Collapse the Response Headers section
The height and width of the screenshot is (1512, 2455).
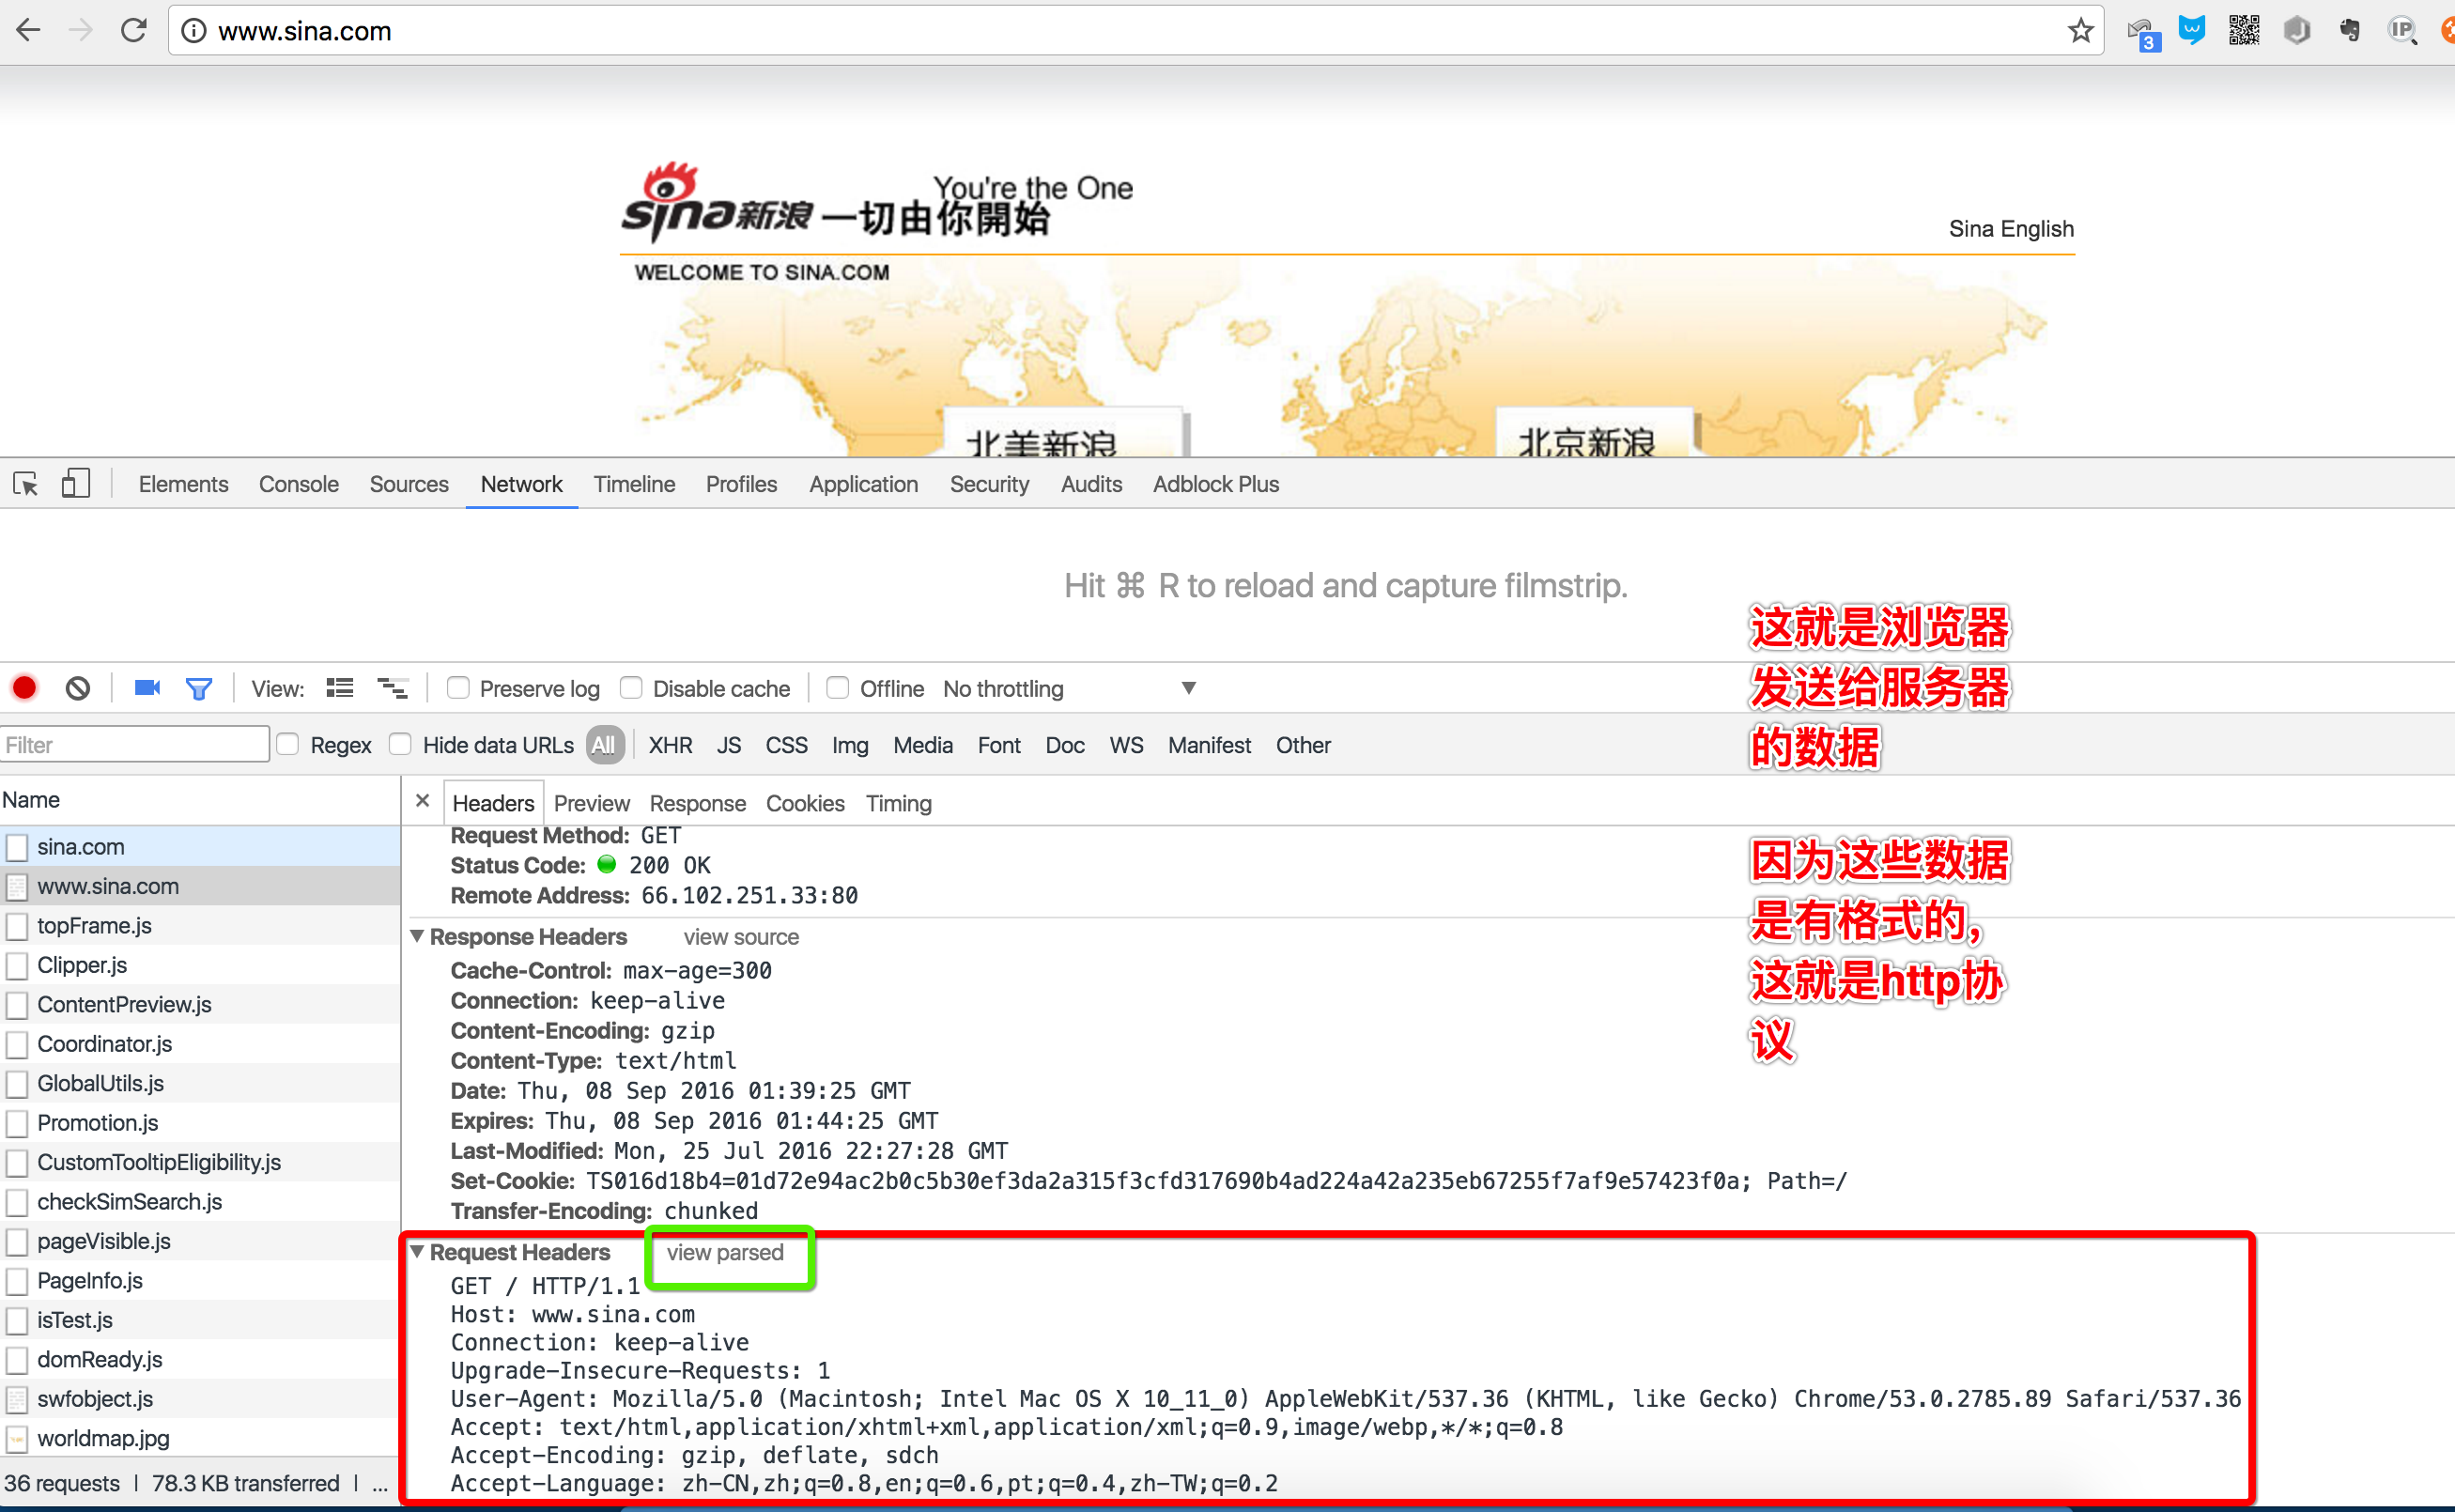(418, 937)
